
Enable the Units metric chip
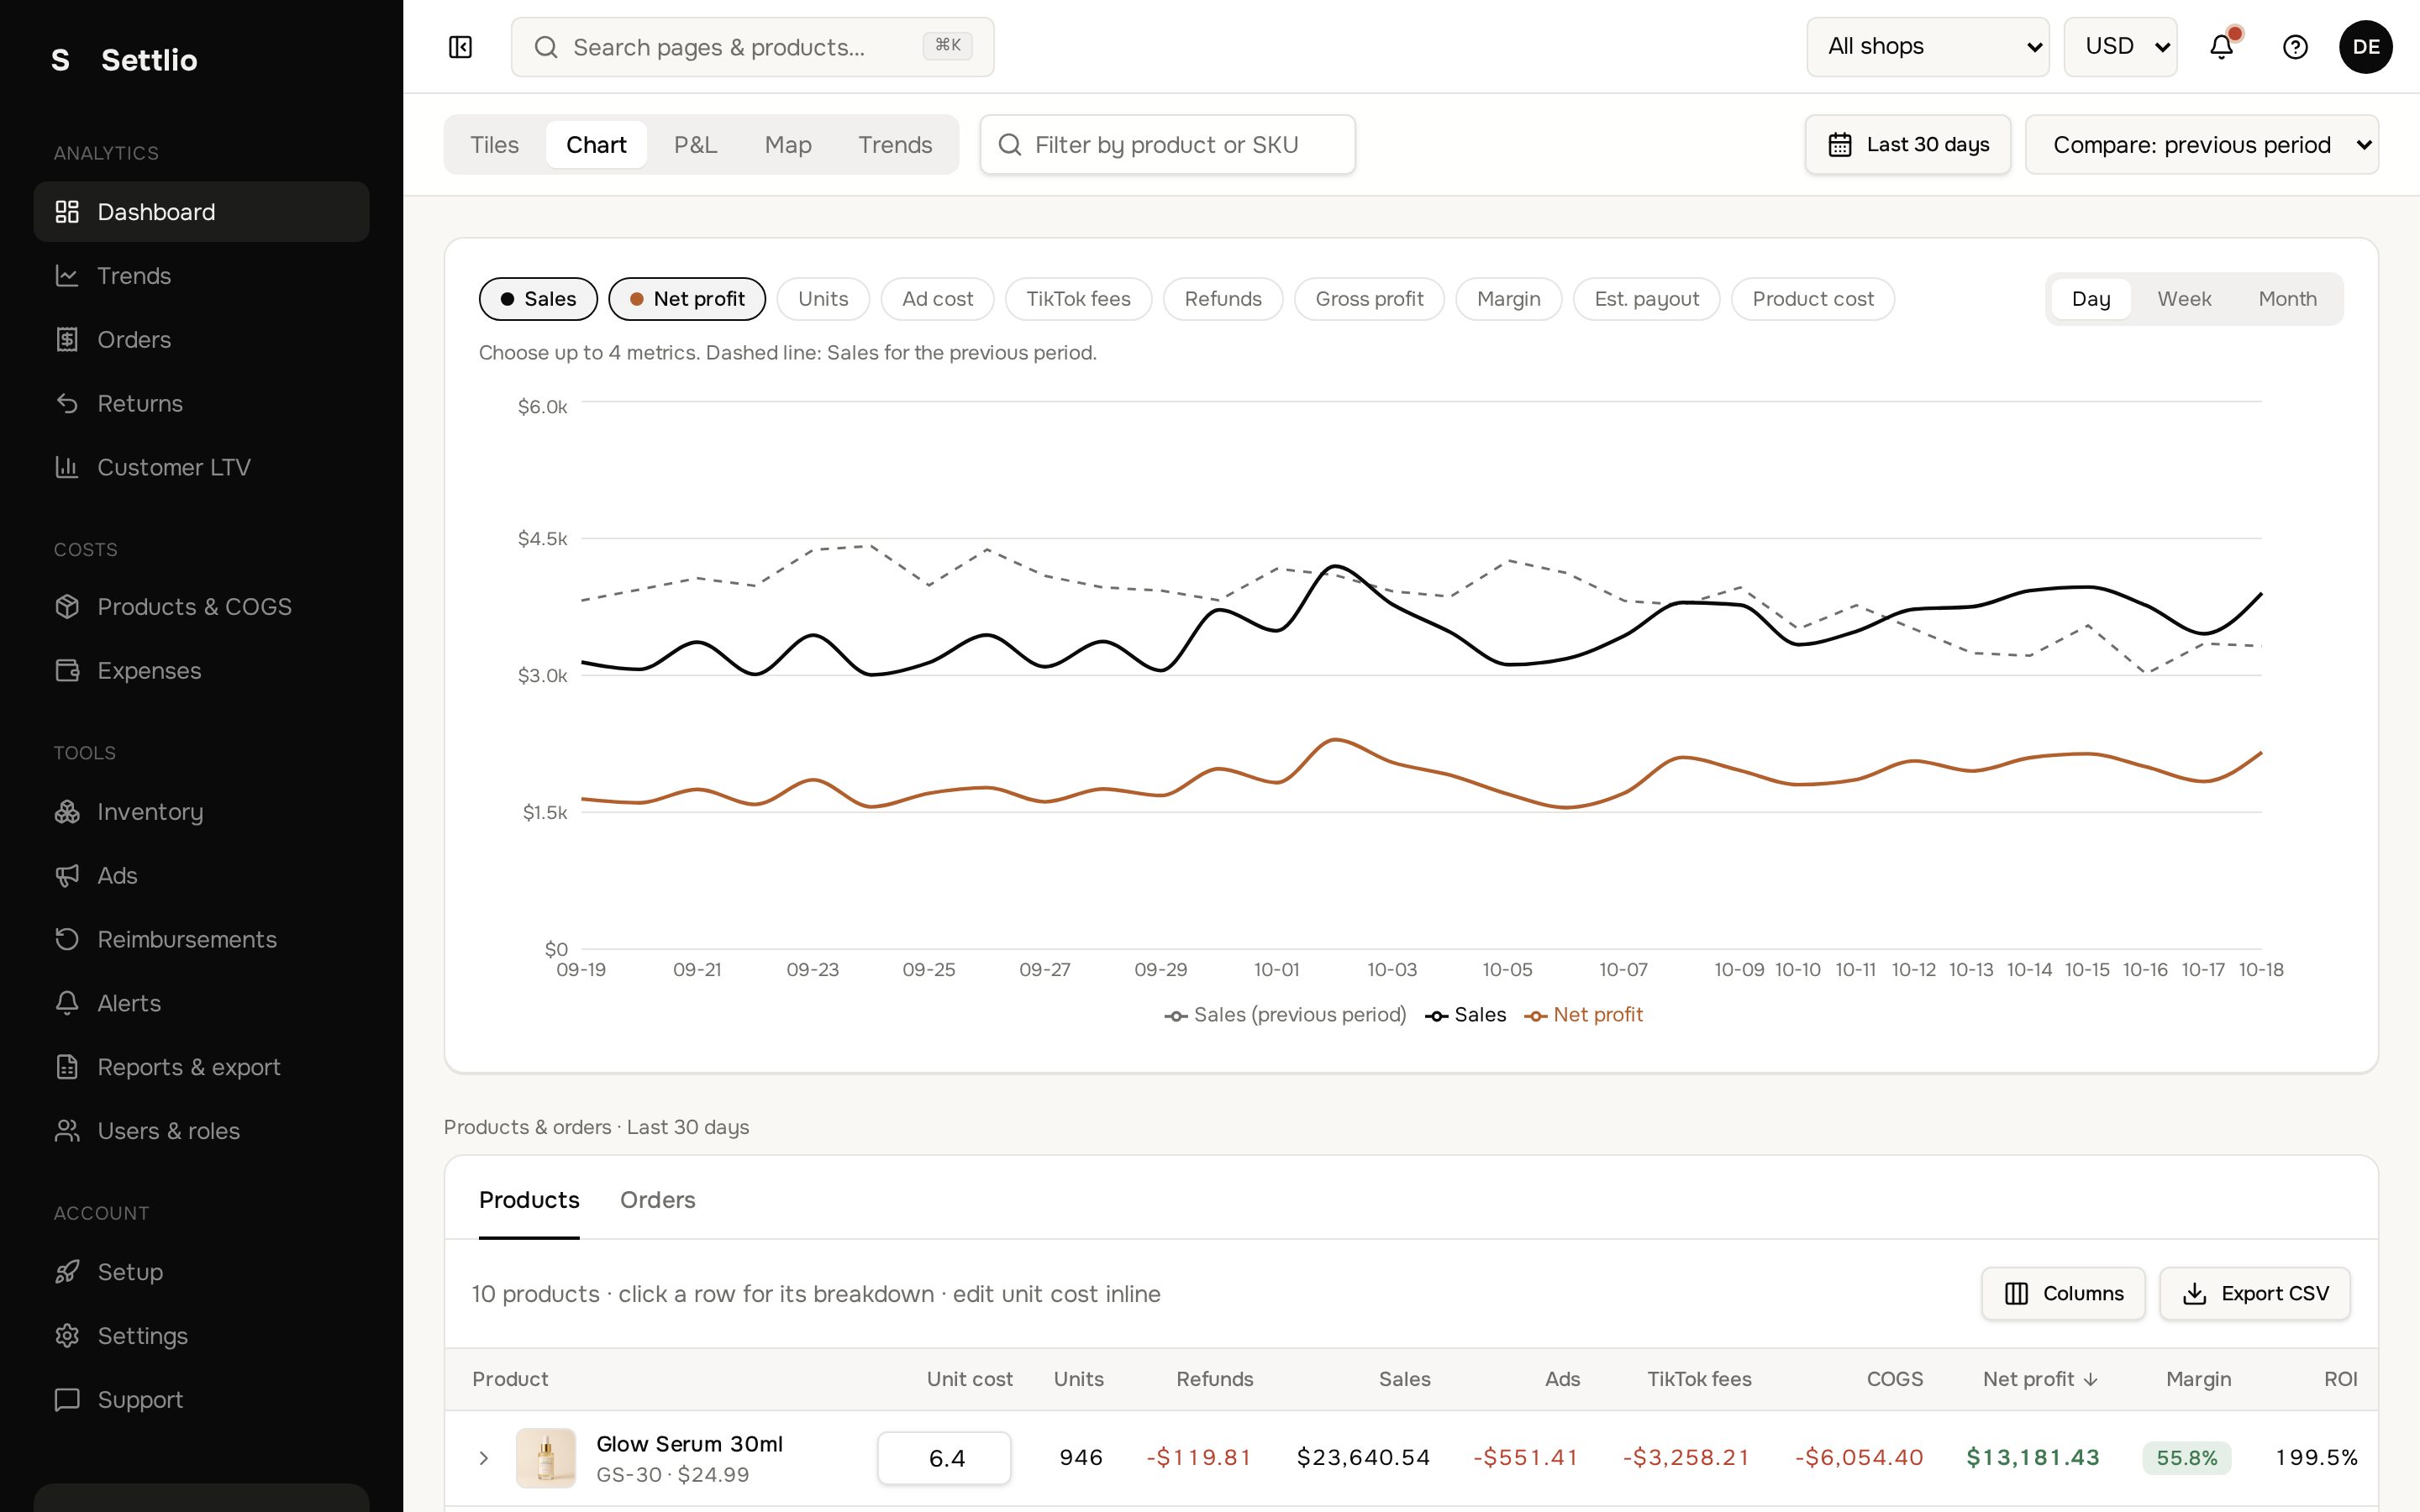pyautogui.click(x=823, y=299)
